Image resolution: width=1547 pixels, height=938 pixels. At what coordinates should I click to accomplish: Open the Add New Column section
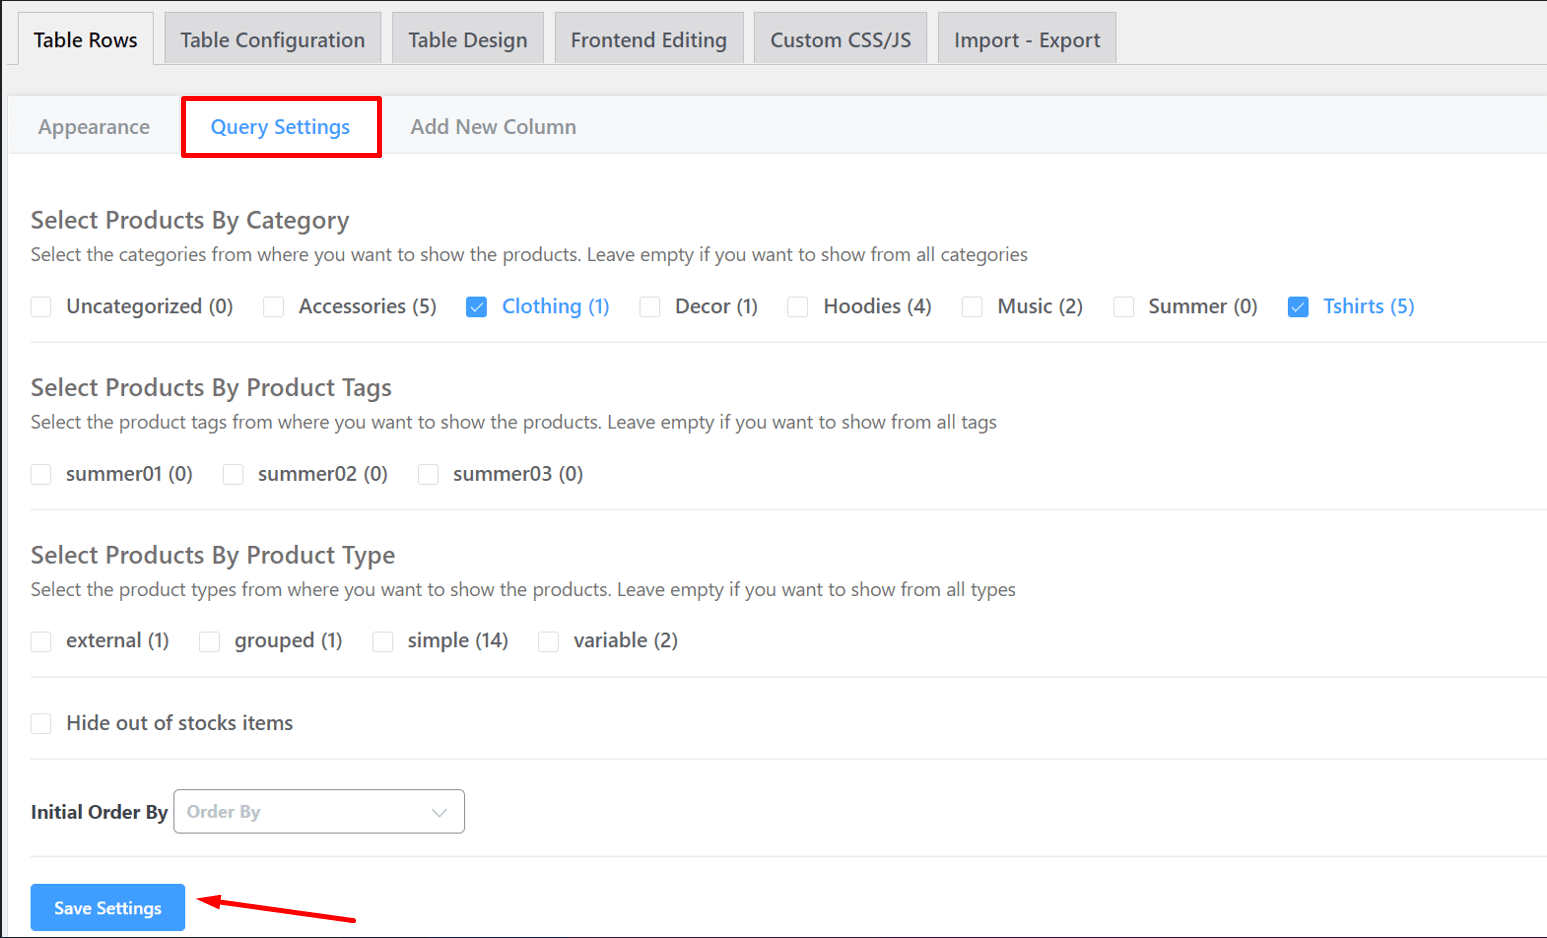click(x=492, y=126)
